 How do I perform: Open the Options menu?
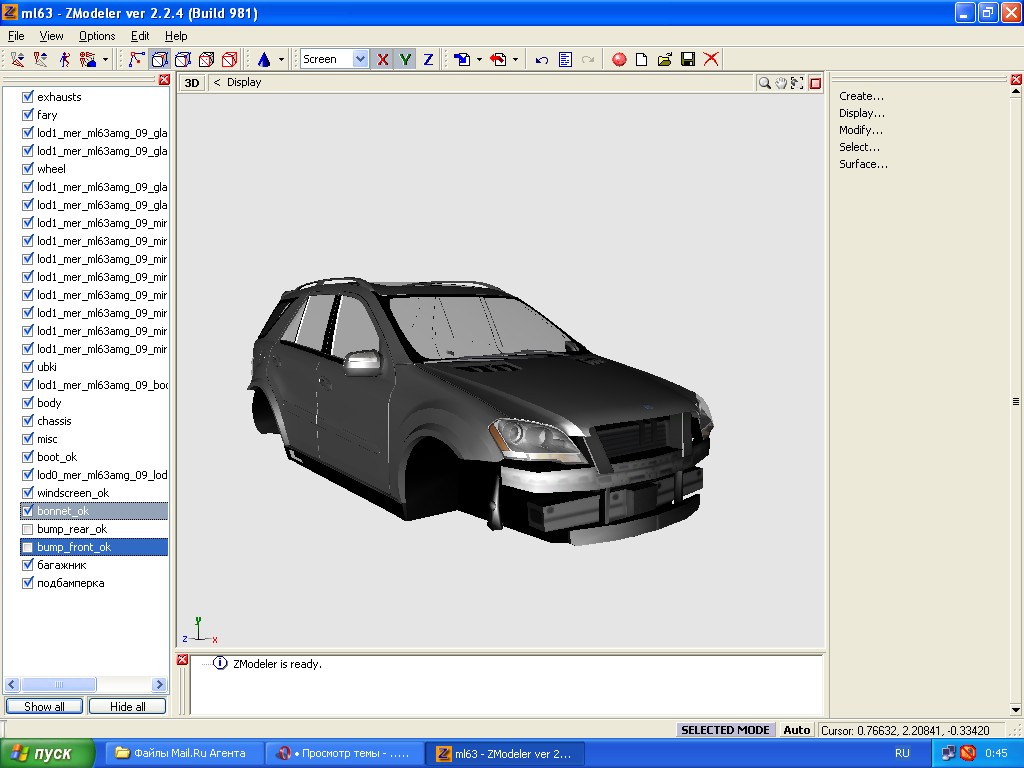[x=97, y=36]
